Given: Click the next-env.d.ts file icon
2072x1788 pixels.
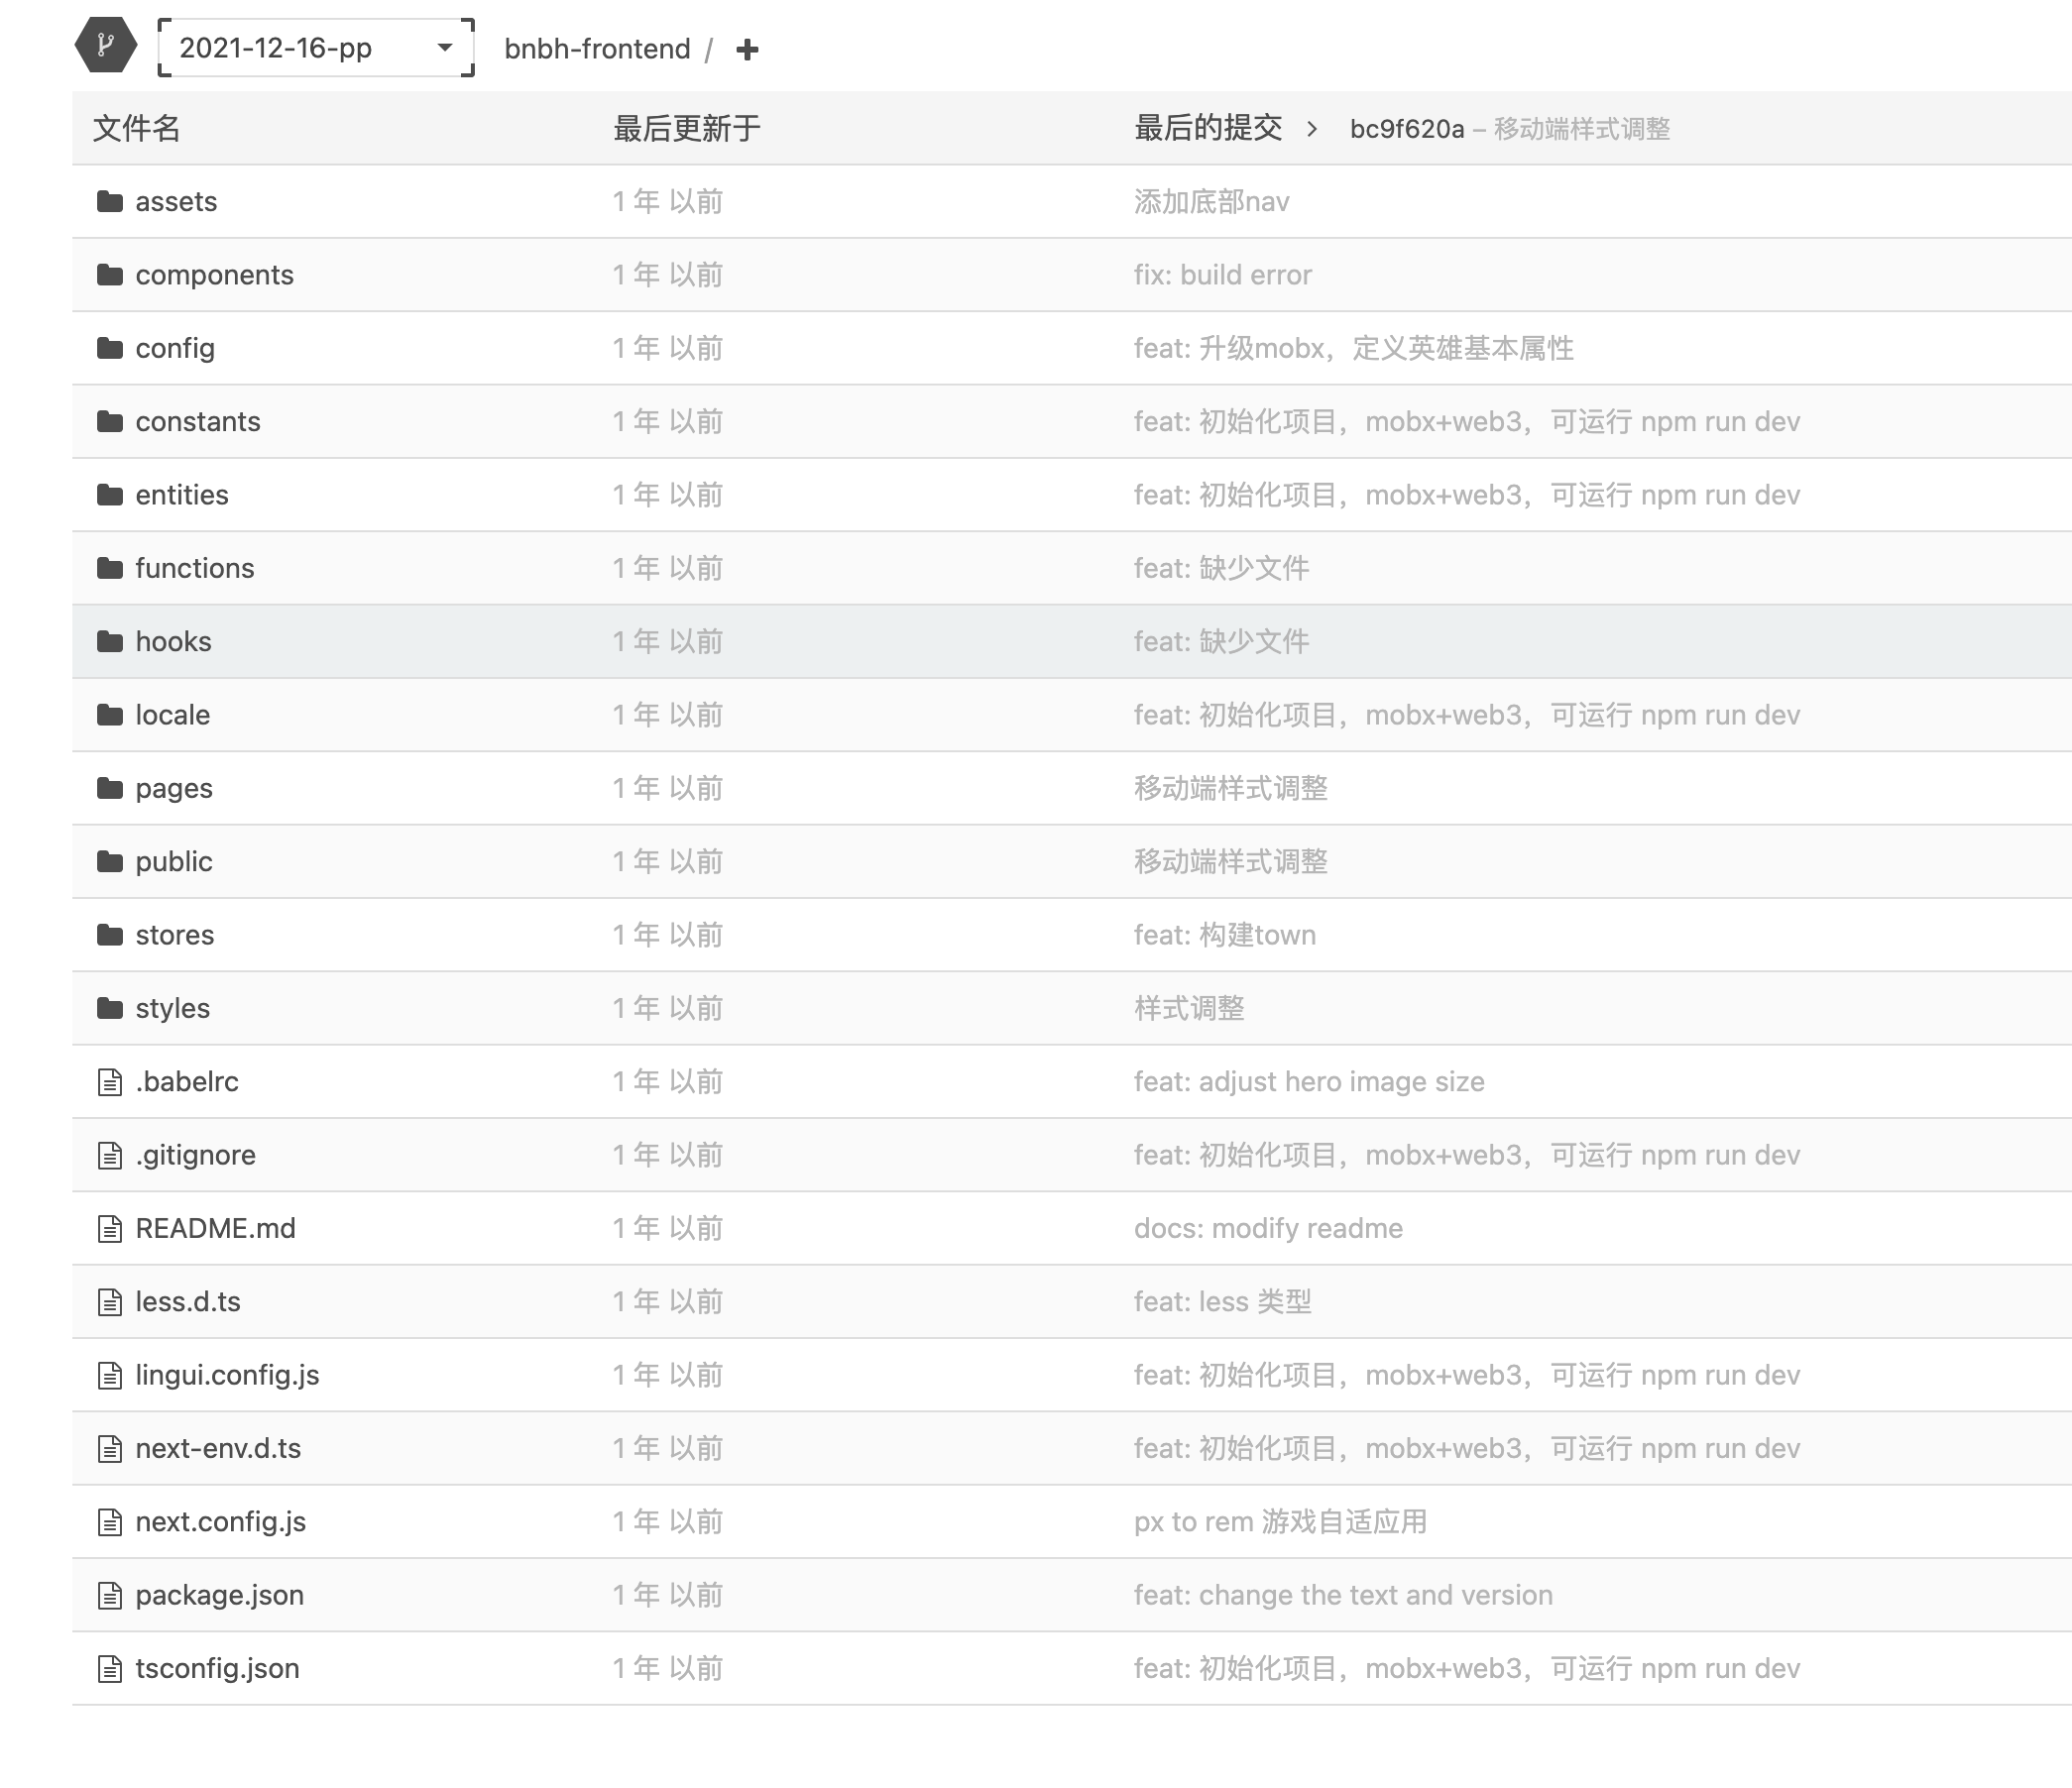Looking at the screenshot, I should [110, 1448].
